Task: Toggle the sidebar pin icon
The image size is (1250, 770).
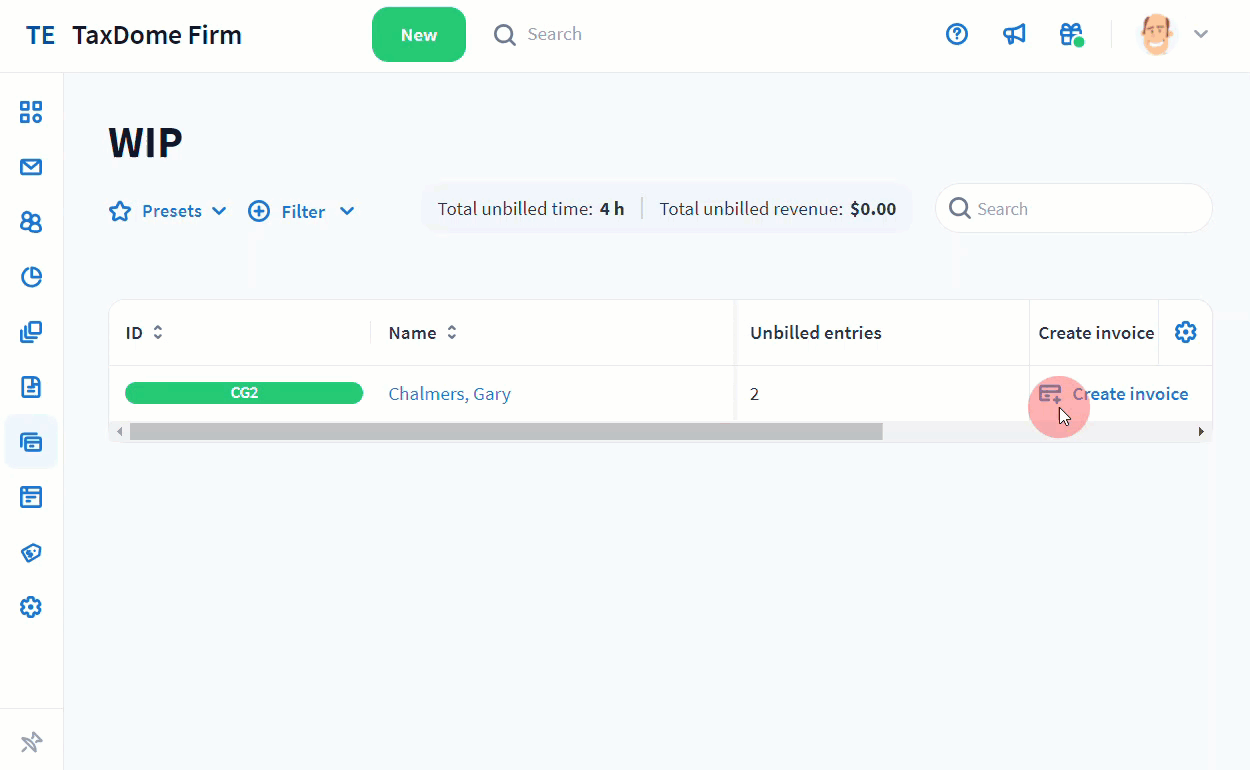Action: point(31,742)
